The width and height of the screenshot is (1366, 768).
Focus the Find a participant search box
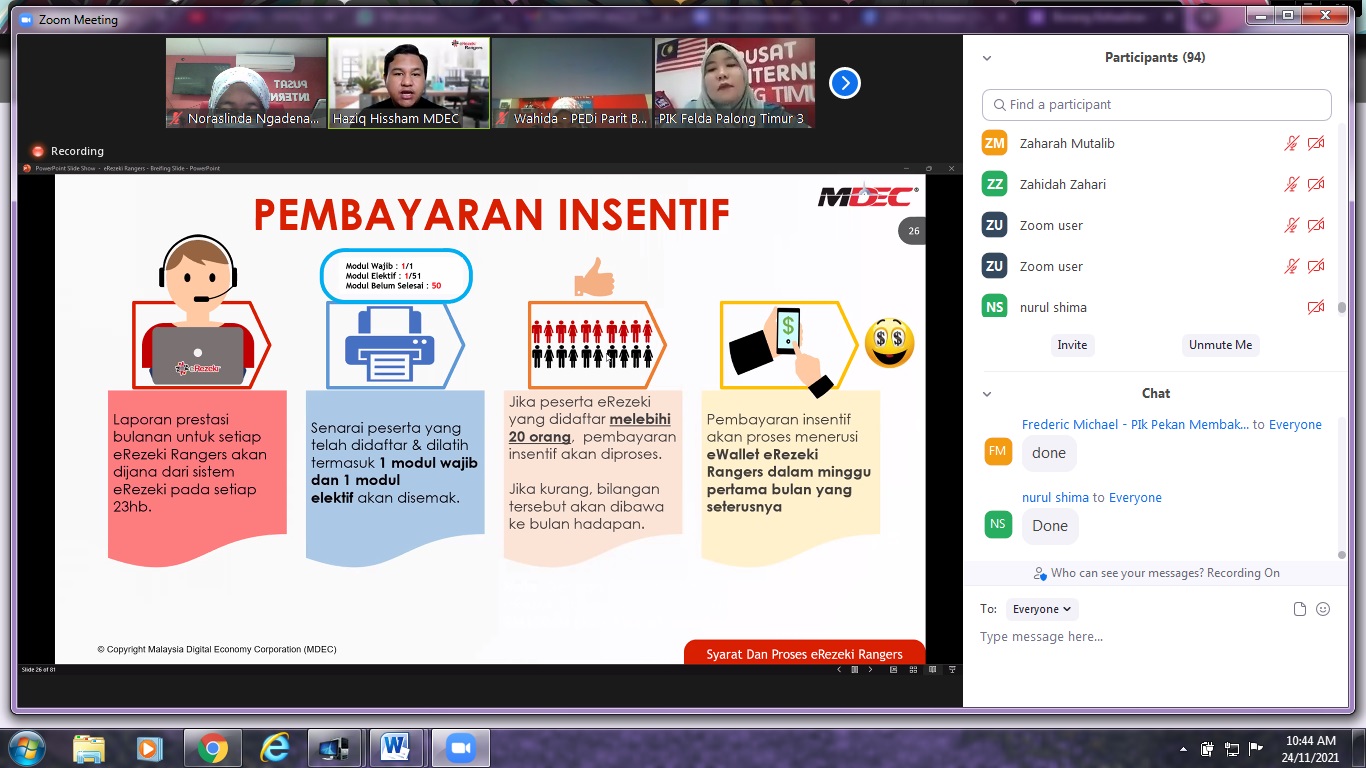coord(1157,105)
